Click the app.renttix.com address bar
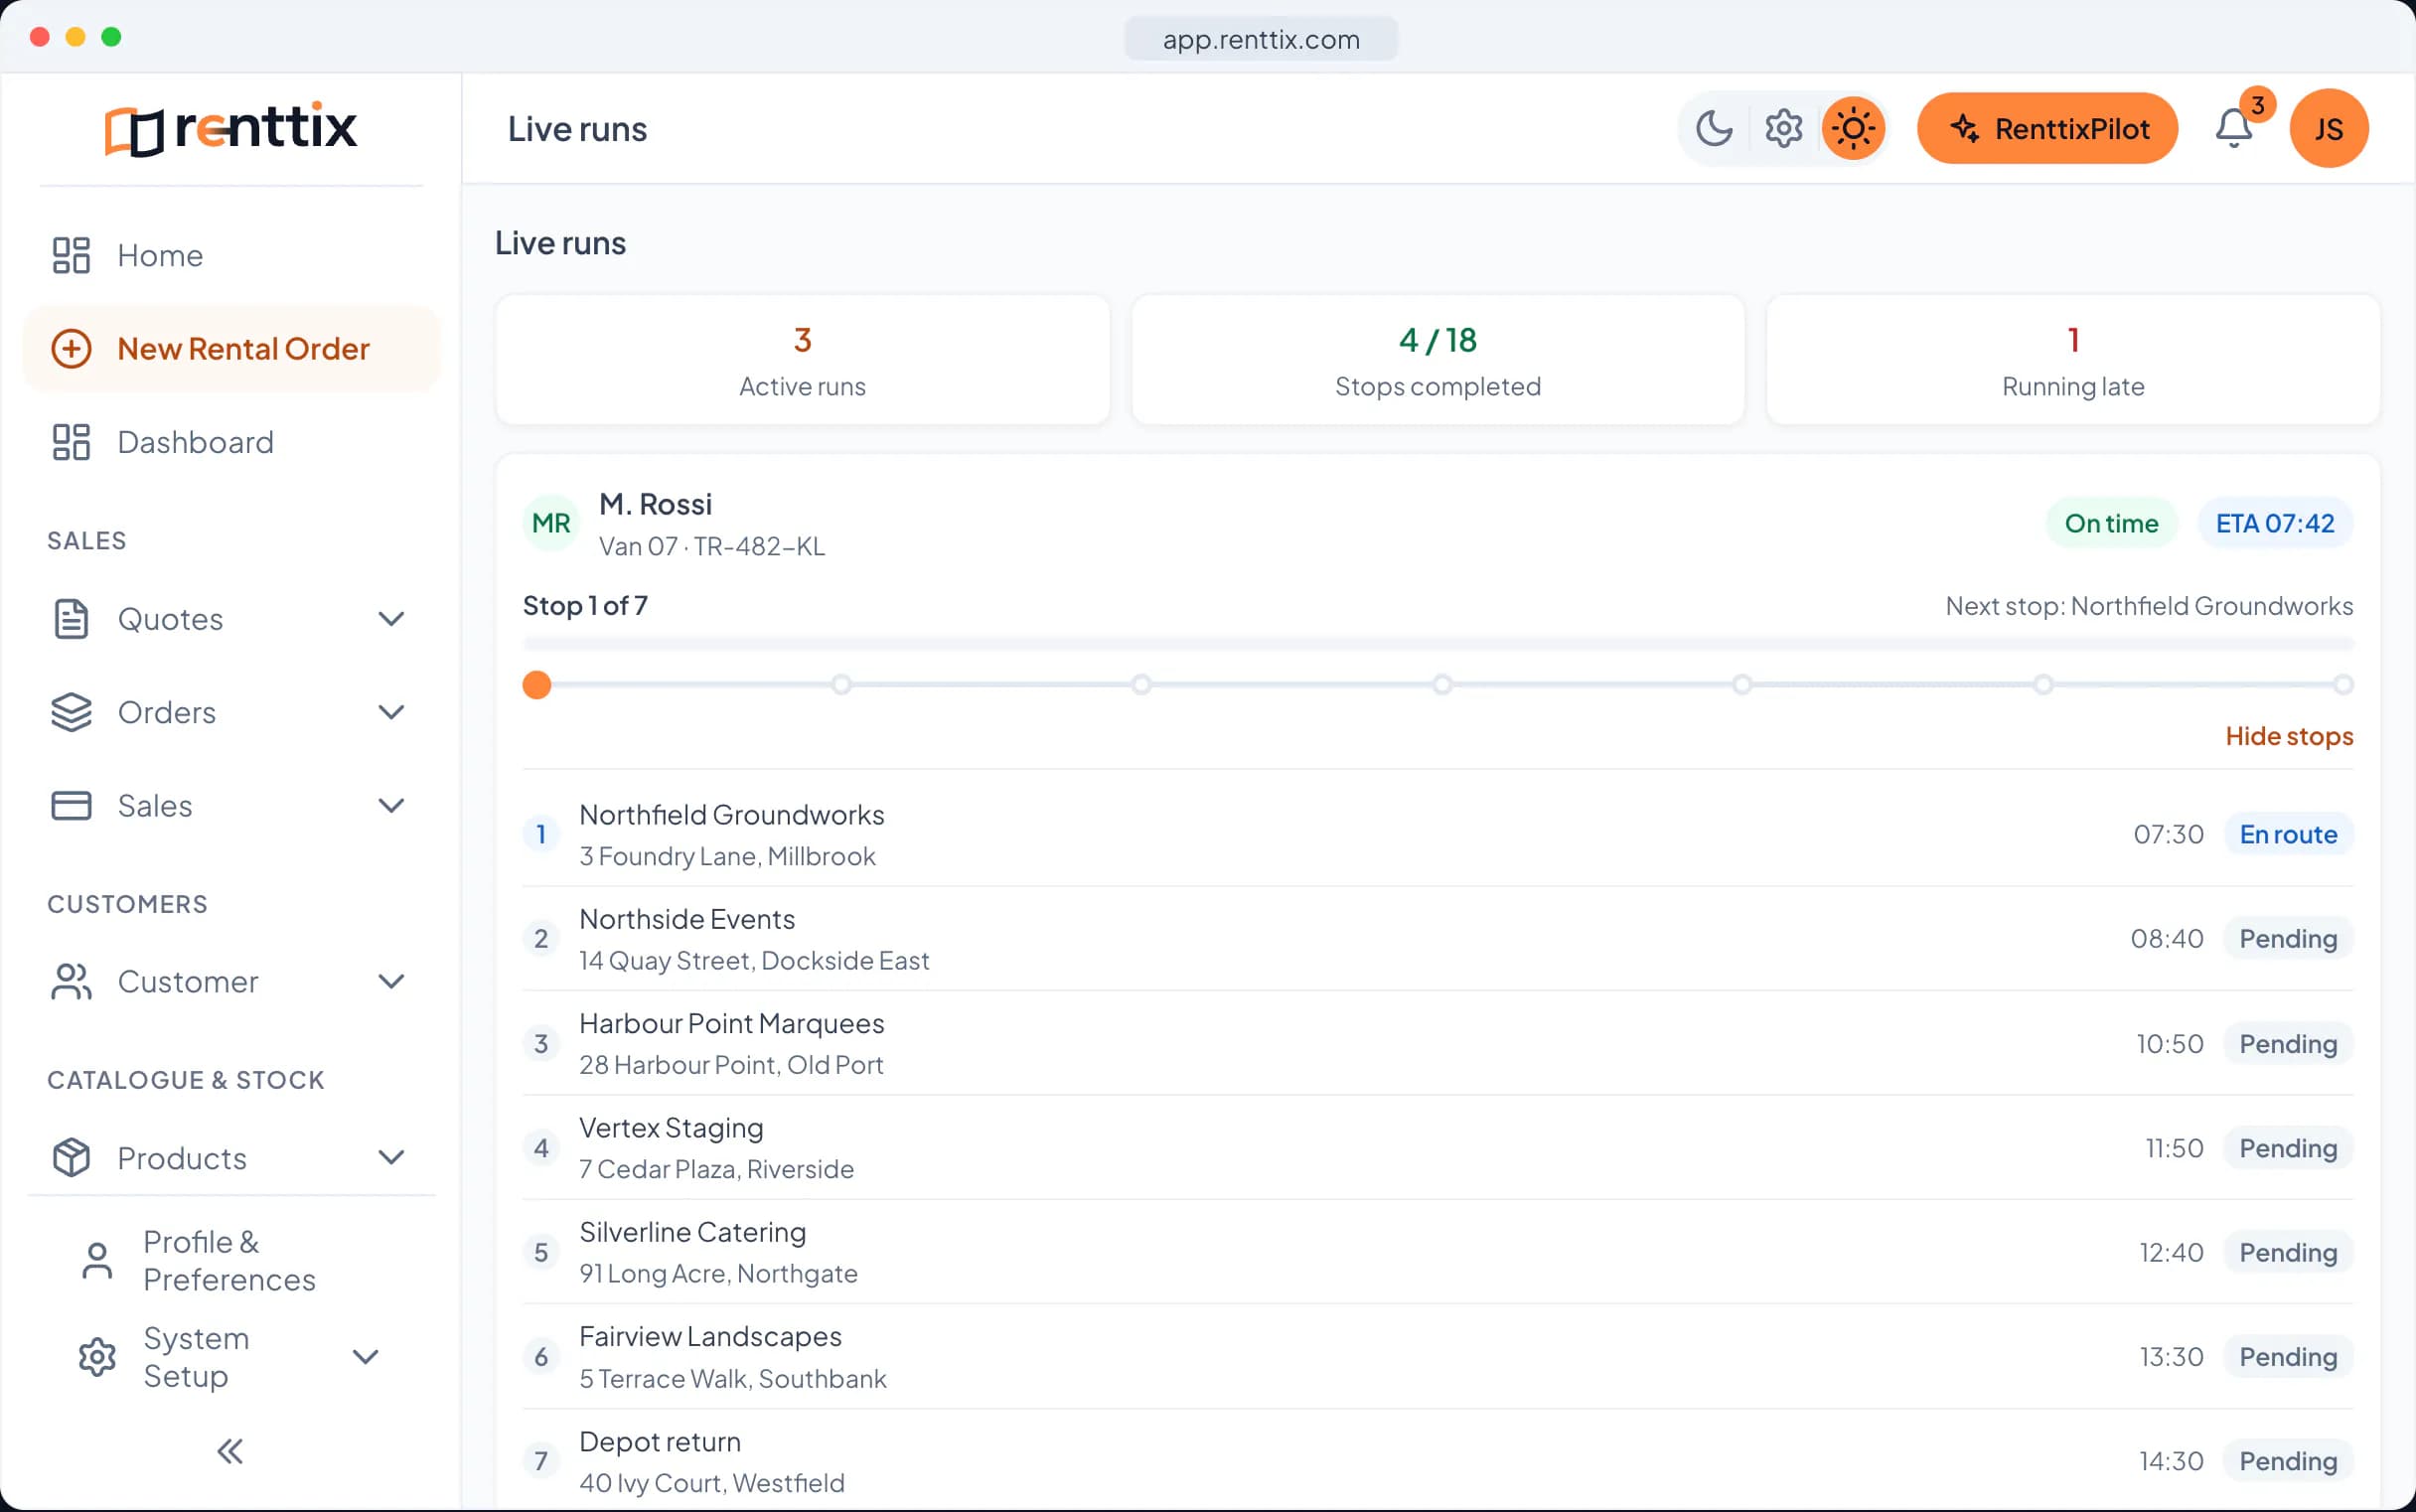The image size is (2416, 1512). [x=1261, y=39]
